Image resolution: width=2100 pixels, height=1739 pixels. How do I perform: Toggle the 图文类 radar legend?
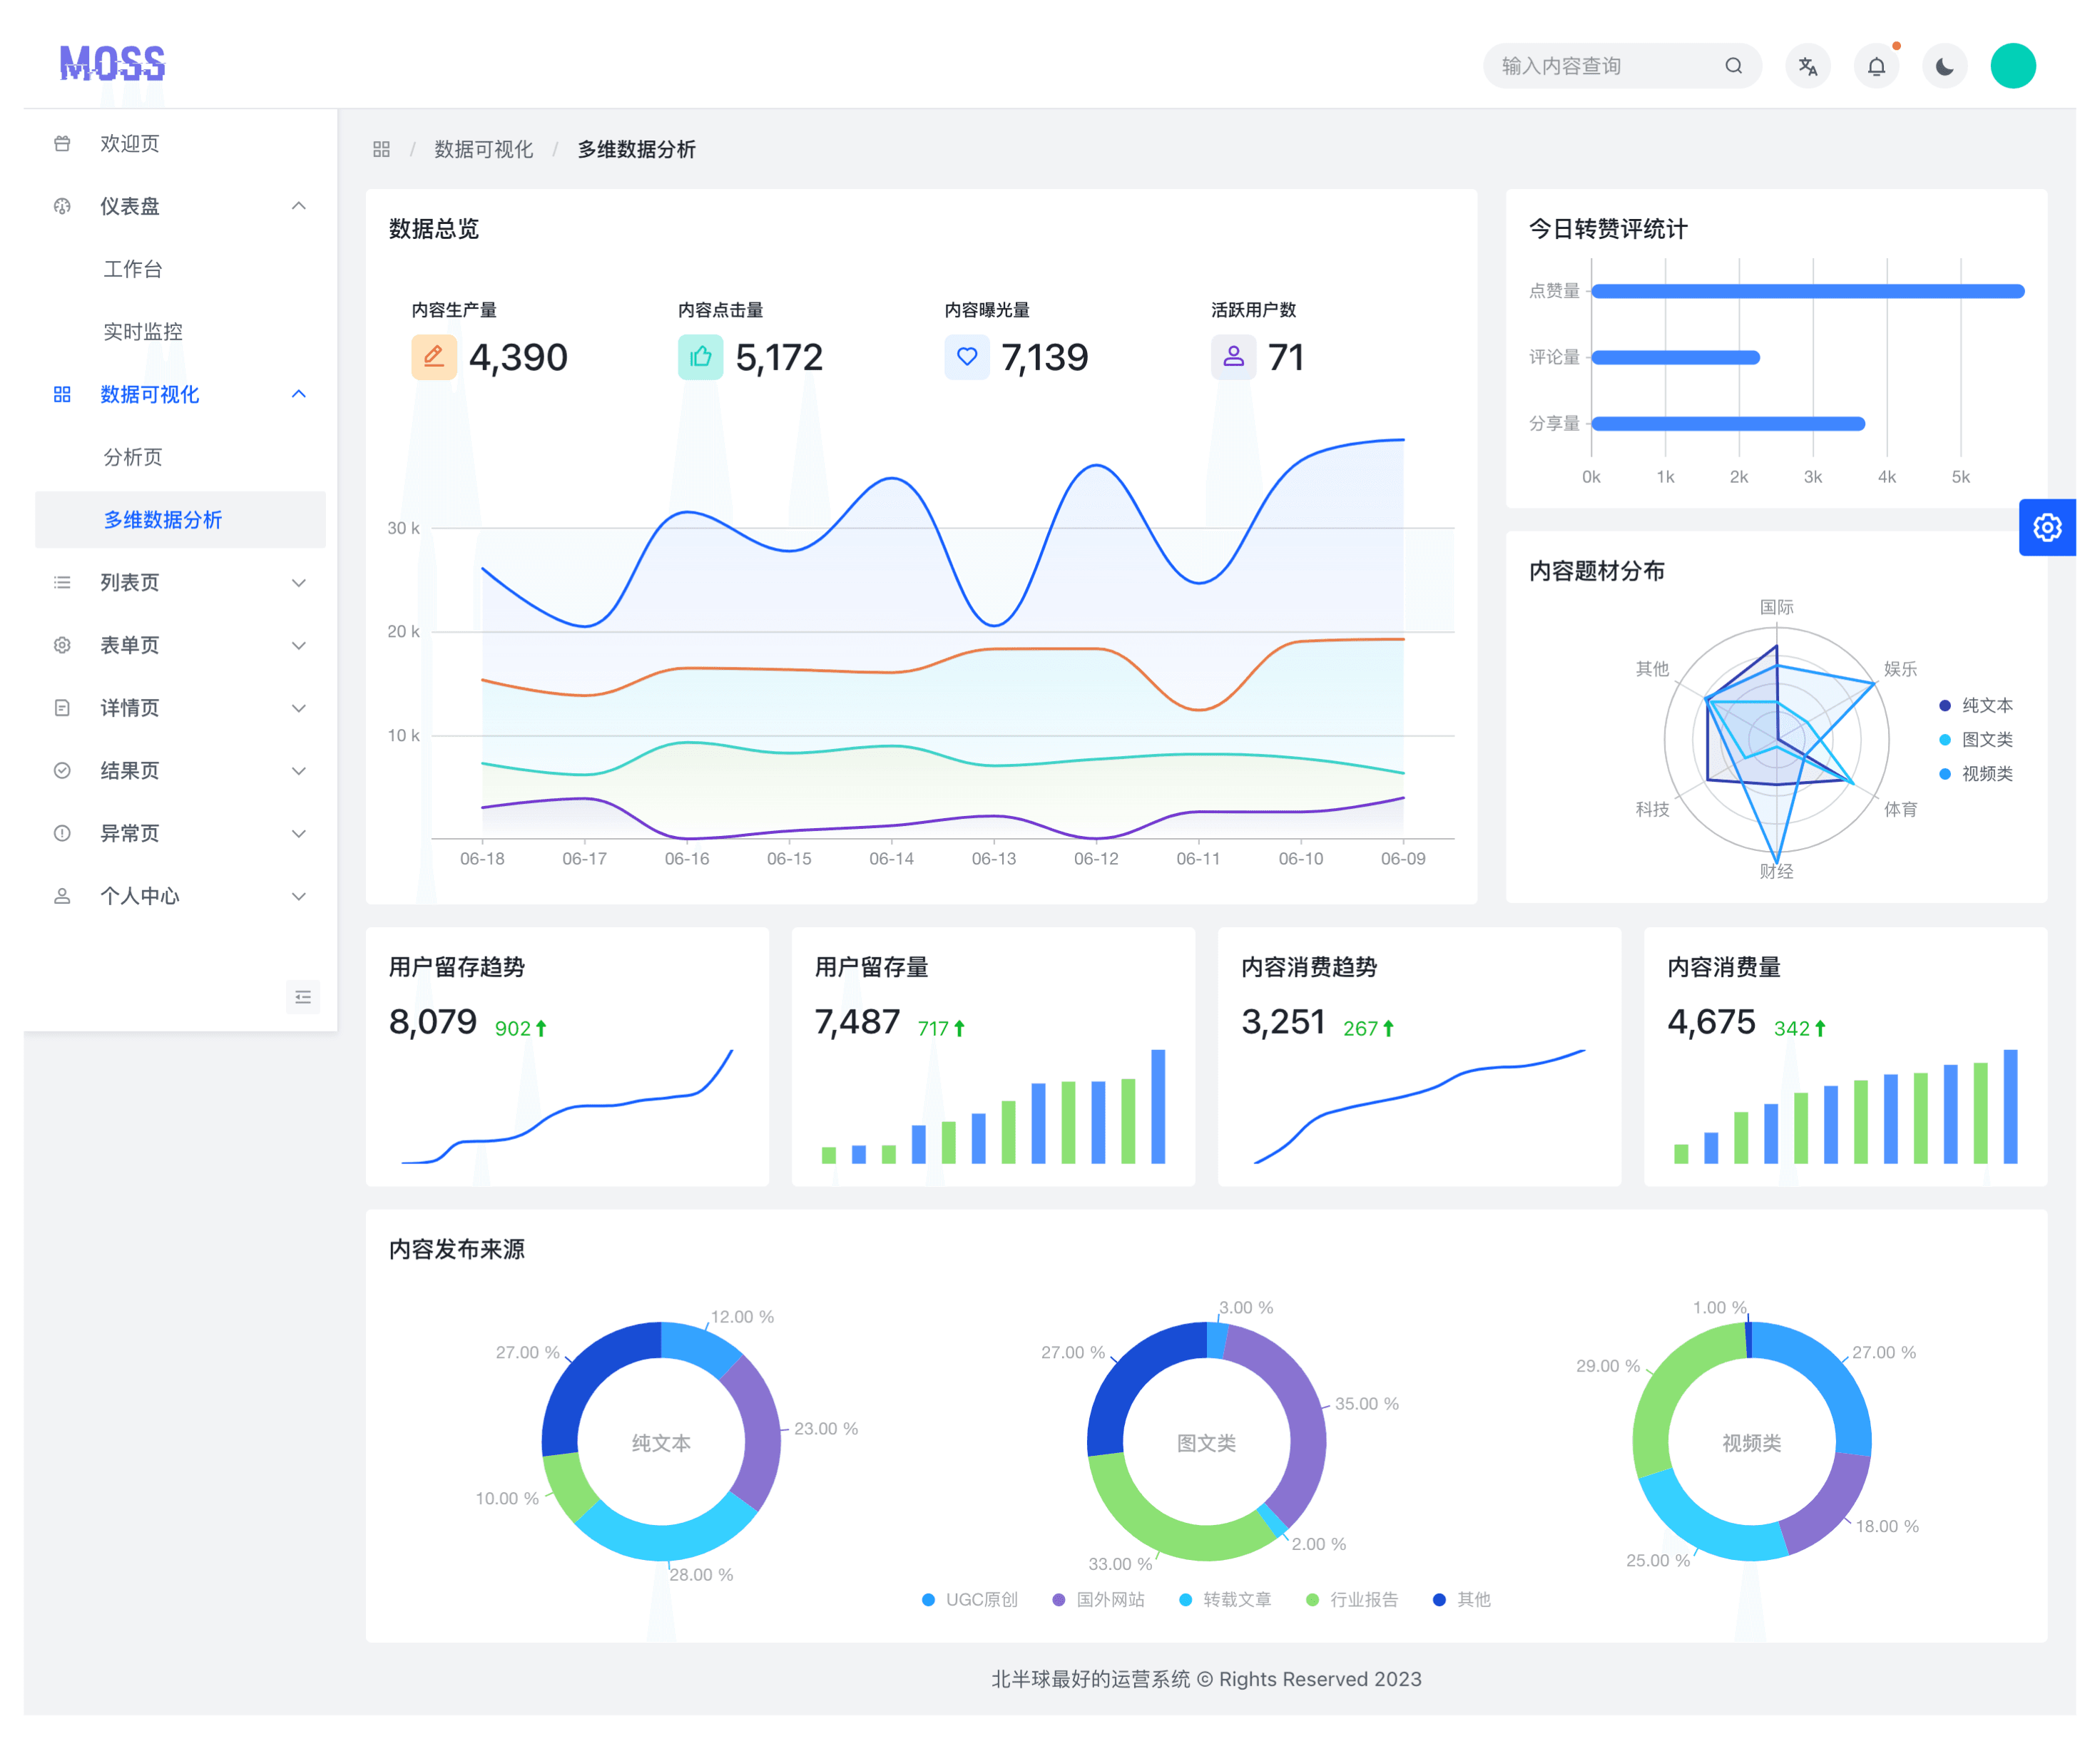1975,739
